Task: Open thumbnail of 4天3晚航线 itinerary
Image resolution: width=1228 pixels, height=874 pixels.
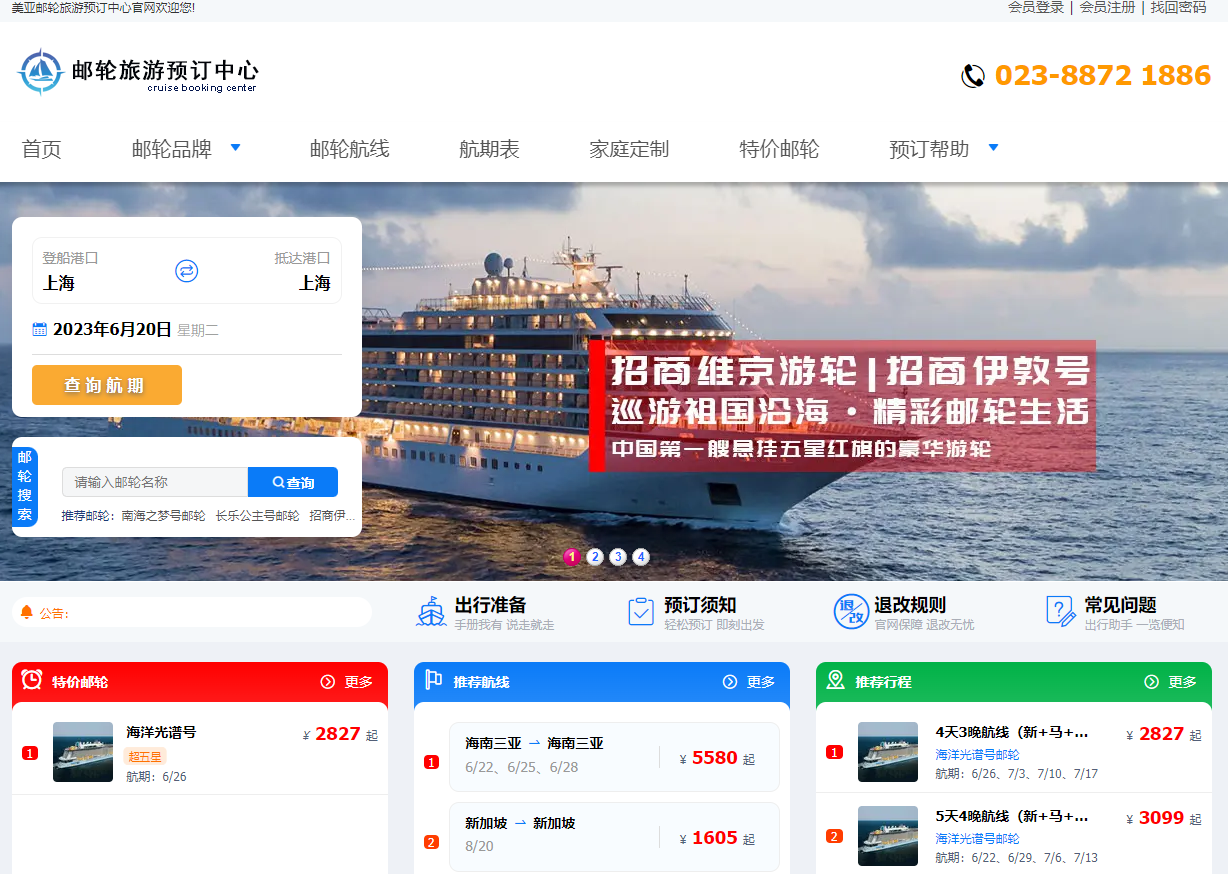Action: (888, 752)
